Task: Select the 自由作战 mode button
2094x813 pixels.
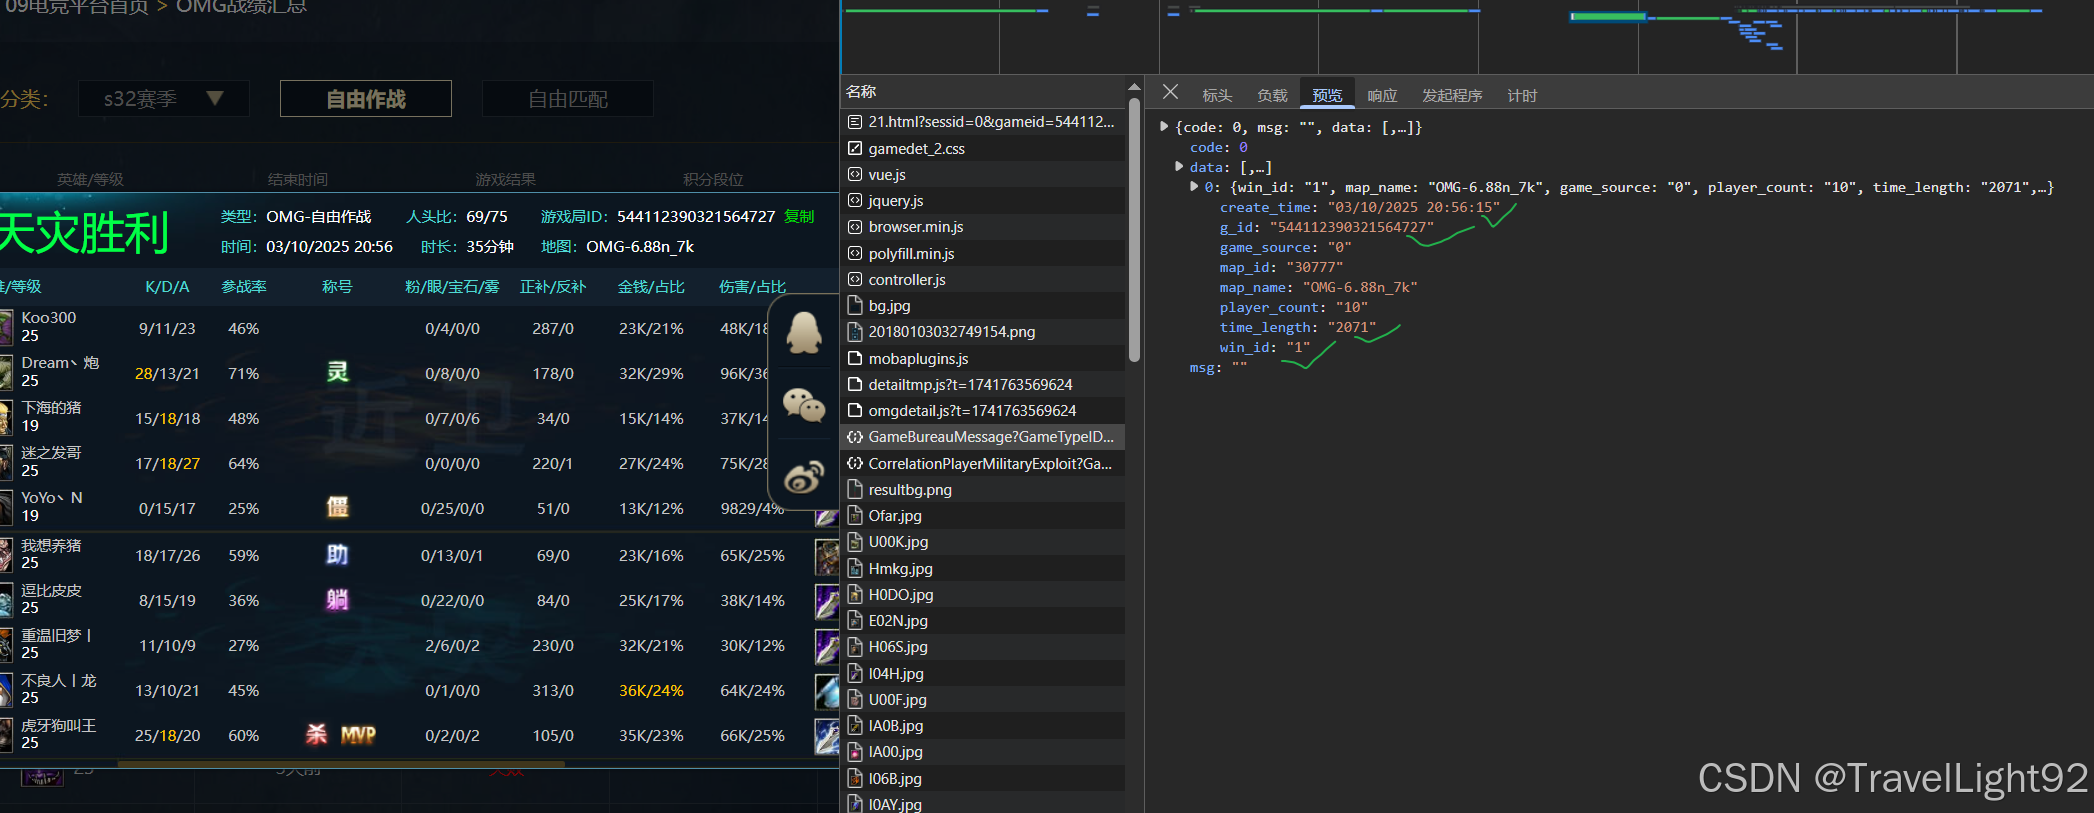Action: coord(366,99)
